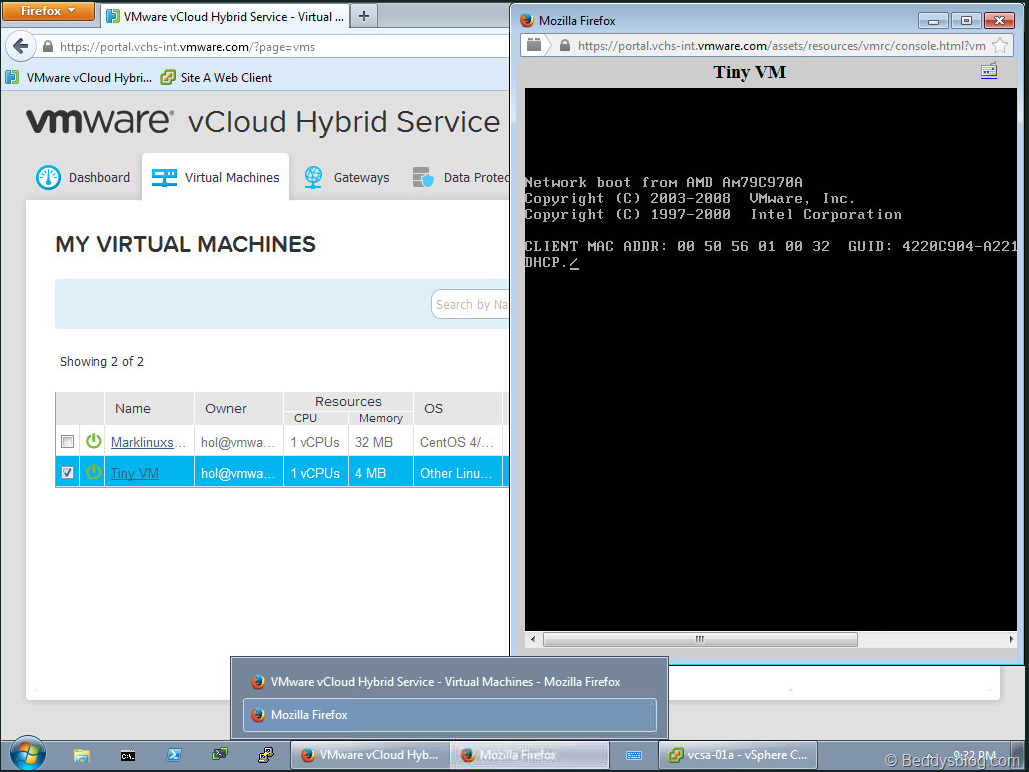Click the Data Protection shield icon

423,177
